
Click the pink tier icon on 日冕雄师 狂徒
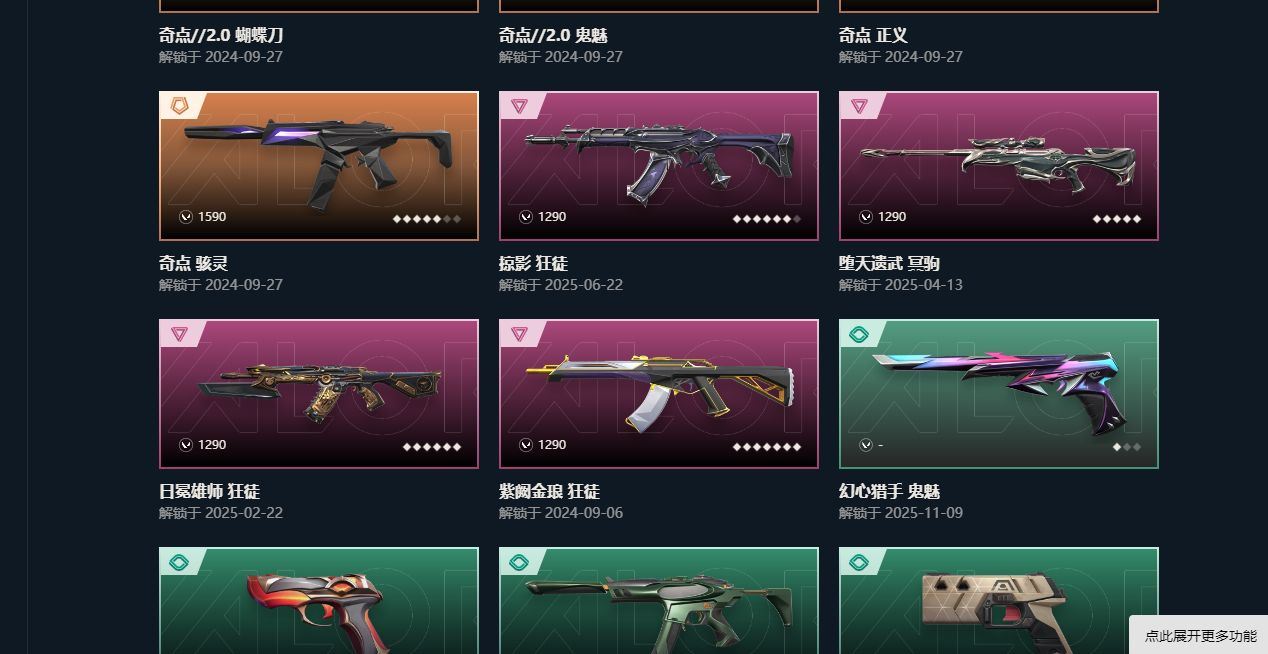click(179, 334)
